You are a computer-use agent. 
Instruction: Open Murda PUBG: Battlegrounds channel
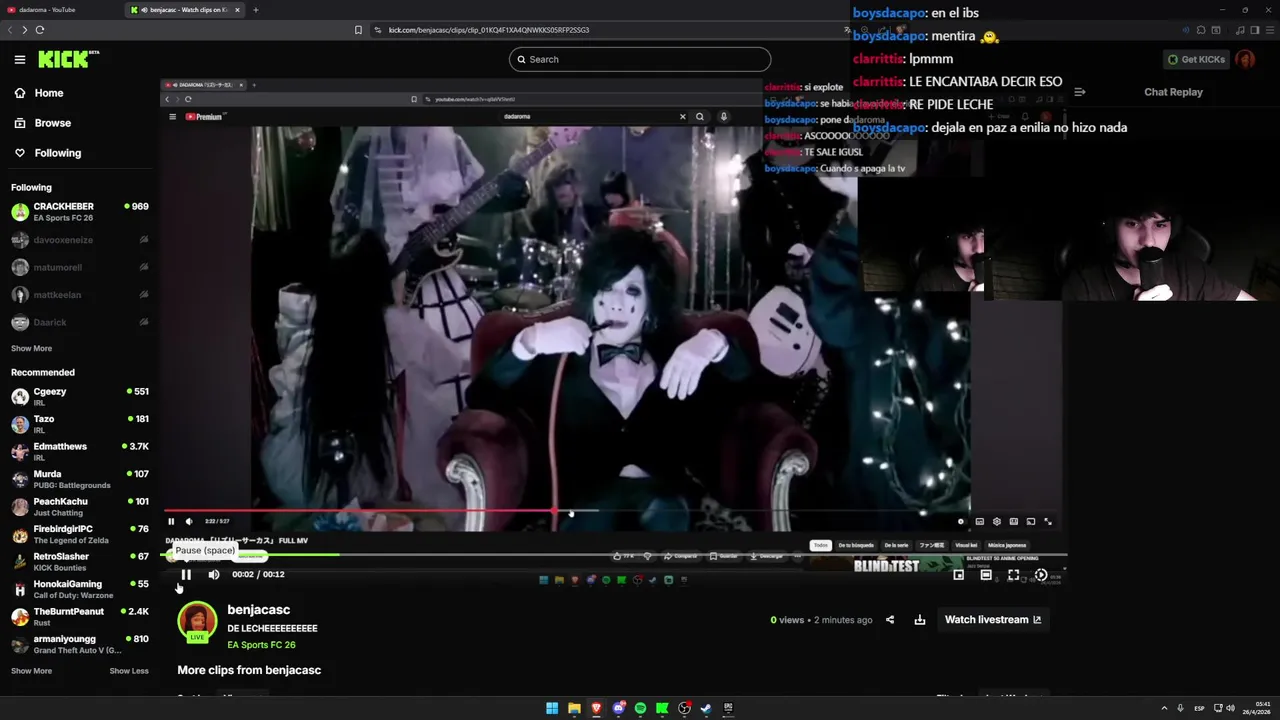point(80,479)
